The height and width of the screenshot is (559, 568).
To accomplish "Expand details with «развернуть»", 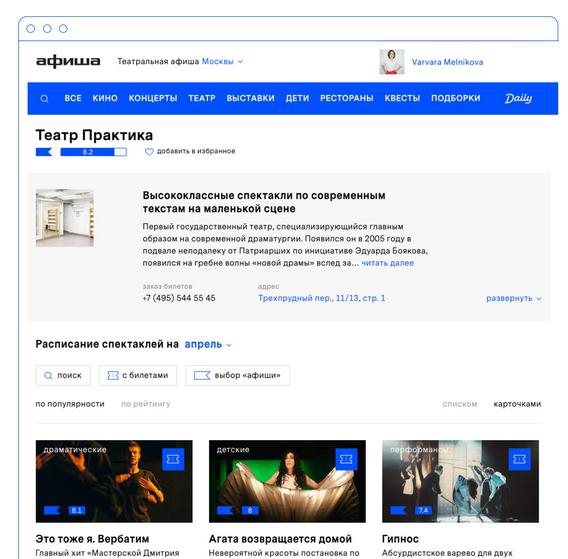I will coord(513,299).
